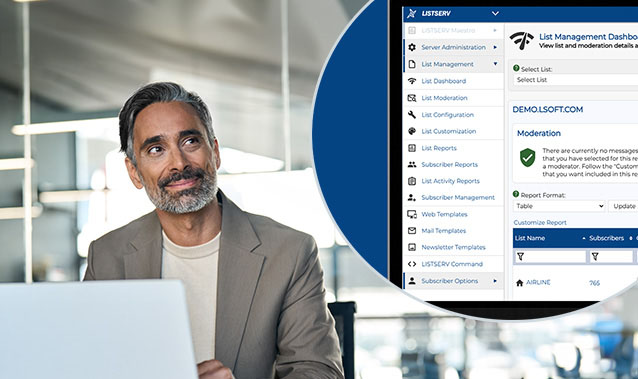Click the DEMO.LSOFT.COM heading
Image resolution: width=638 pixels, height=379 pixels.
(x=547, y=110)
